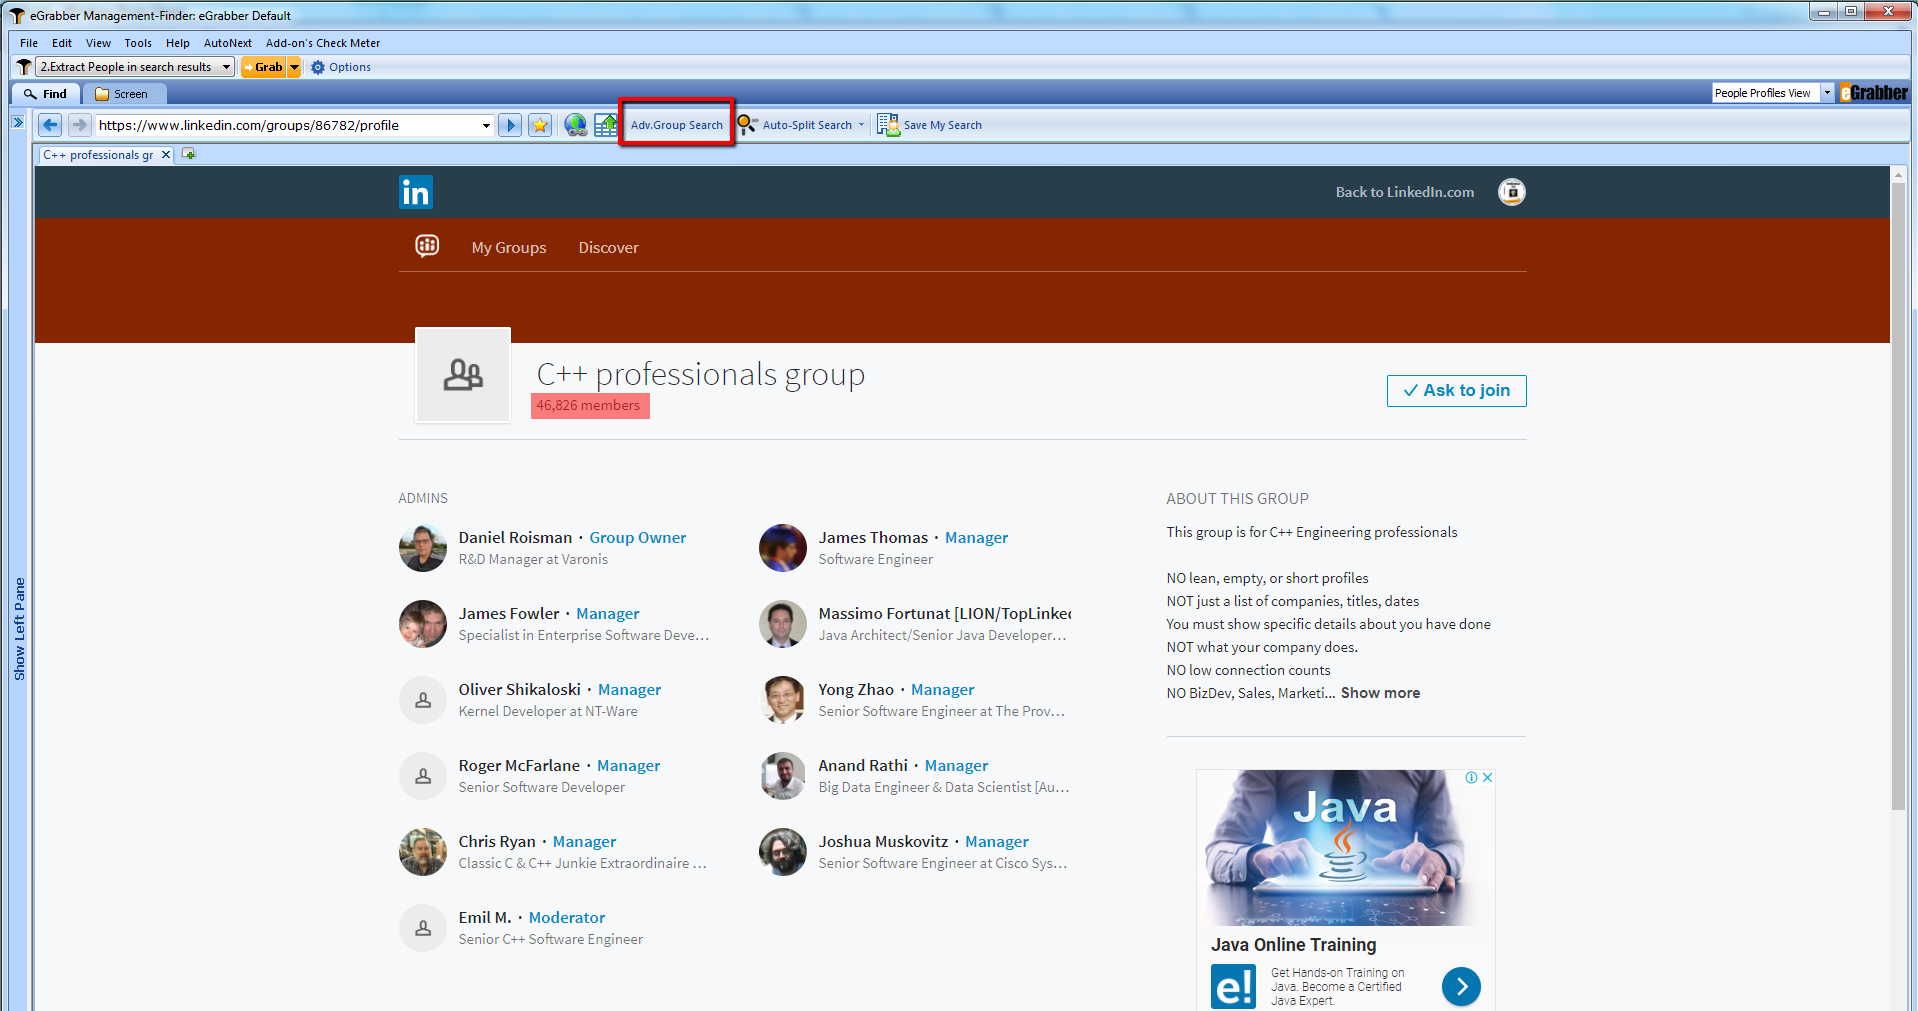1918x1011 pixels.
Task: Open the Edit menu
Action: (x=62, y=43)
